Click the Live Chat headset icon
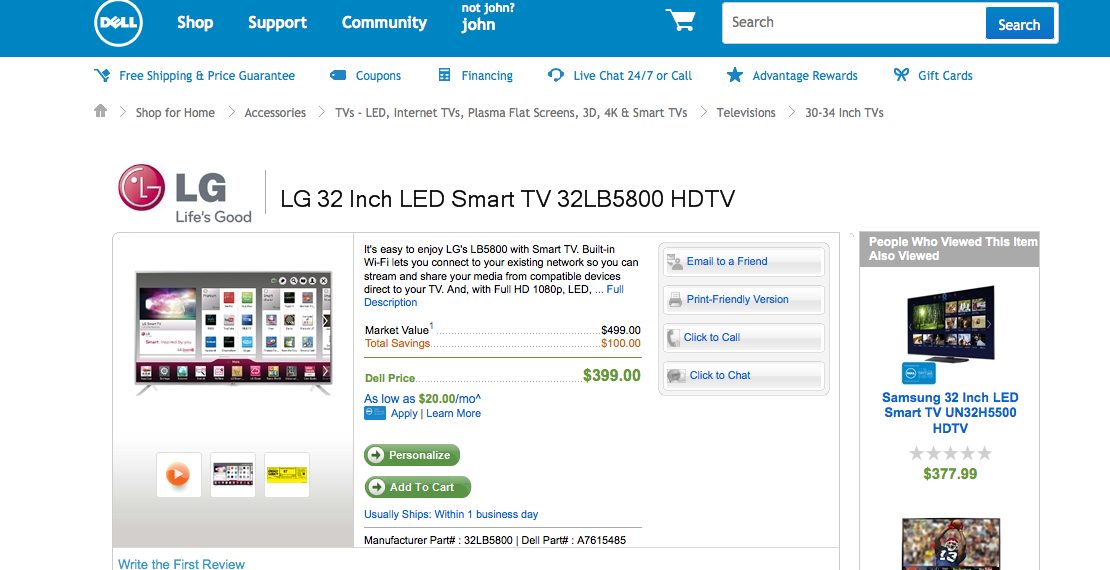 [x=556, y=75]
